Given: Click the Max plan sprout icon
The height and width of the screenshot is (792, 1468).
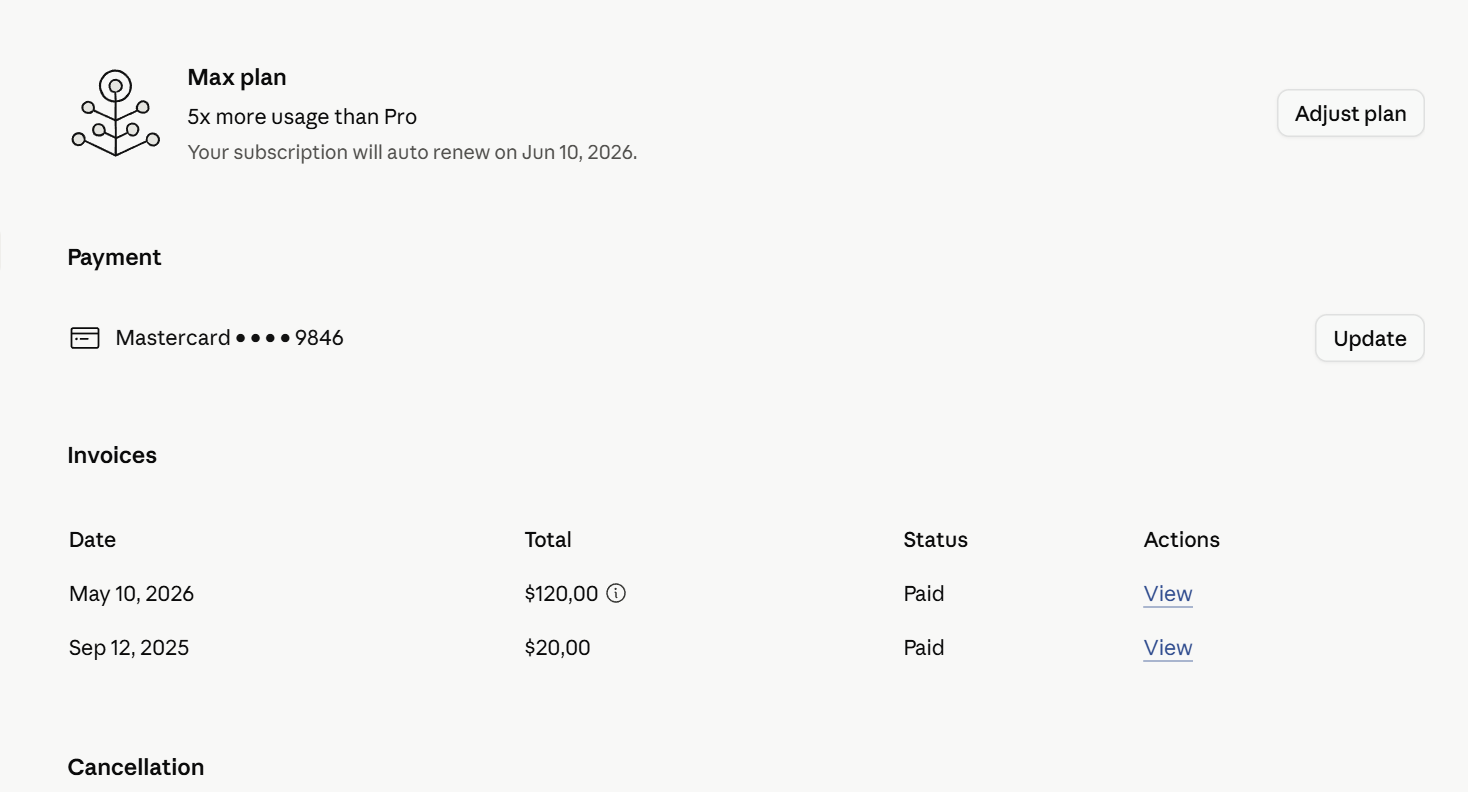Looking at the screenshot, I should pyautogui.click(x=116, y=113).
